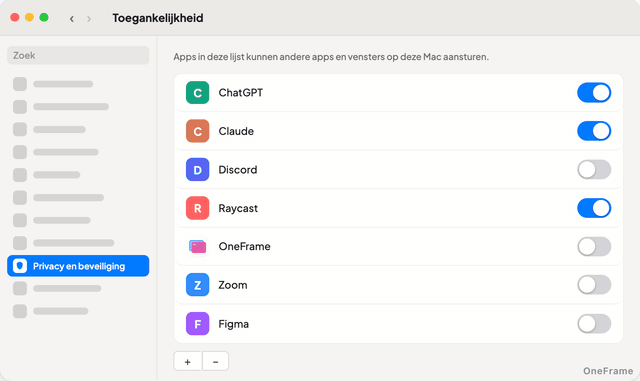Click the OneFrame app icon
640x381 pixels.
(198, 247)
